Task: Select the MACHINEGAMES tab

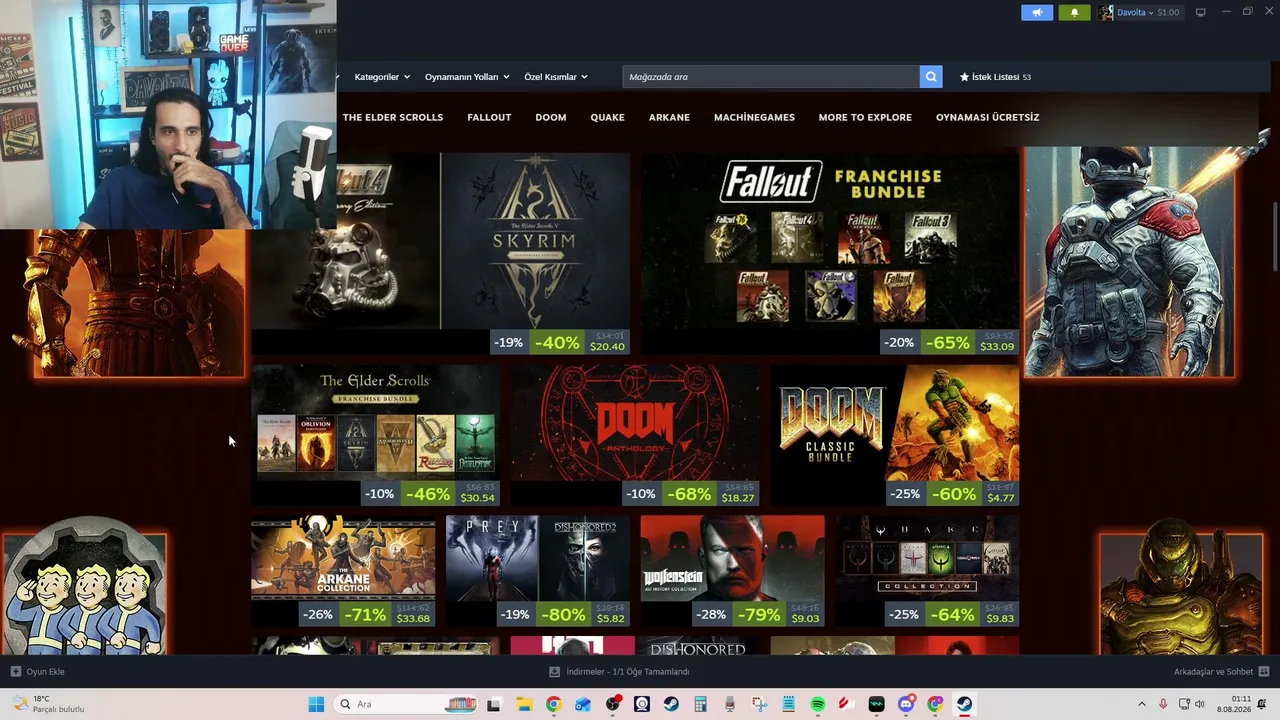Action: 754,117
